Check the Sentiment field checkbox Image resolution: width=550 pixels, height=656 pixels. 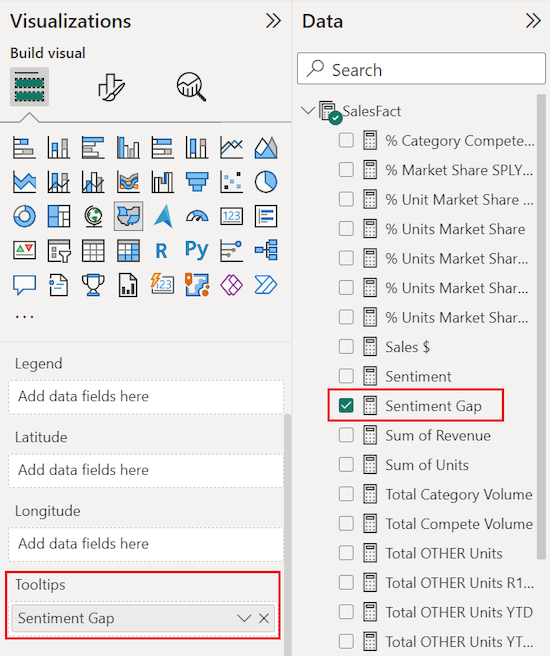[346, 376]
